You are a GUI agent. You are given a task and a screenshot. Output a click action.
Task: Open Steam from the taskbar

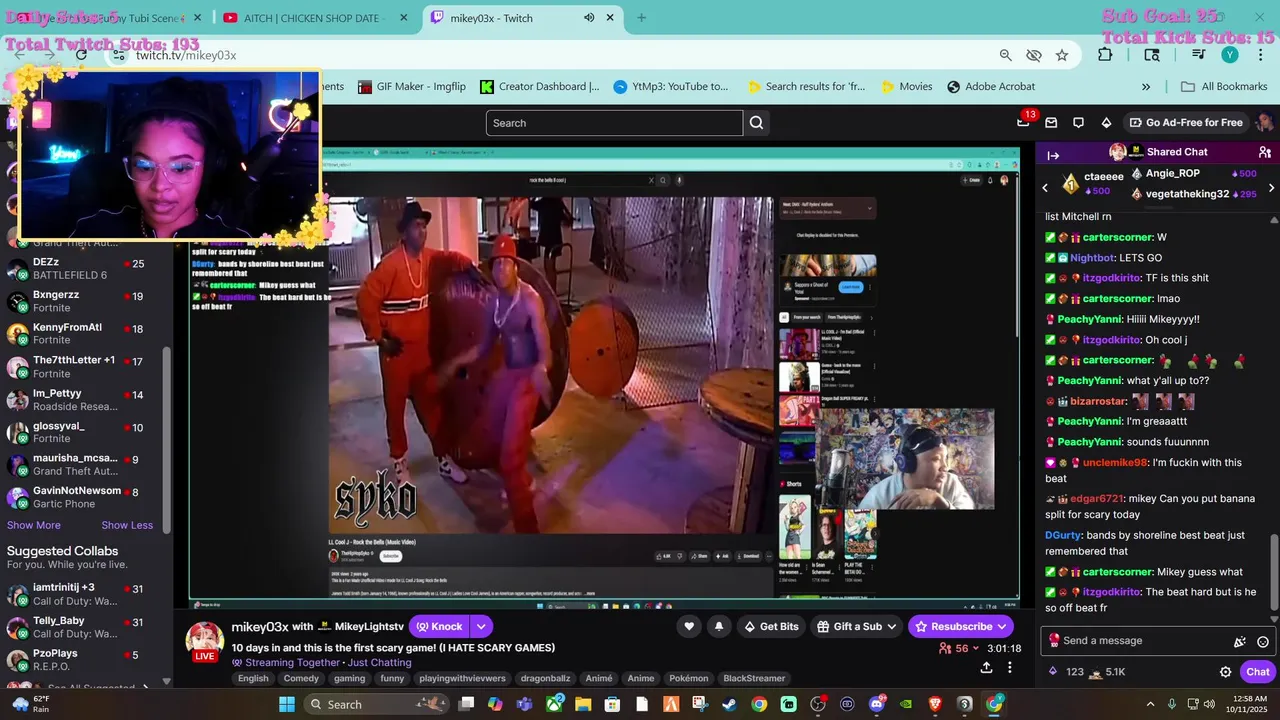click(729, 704)
